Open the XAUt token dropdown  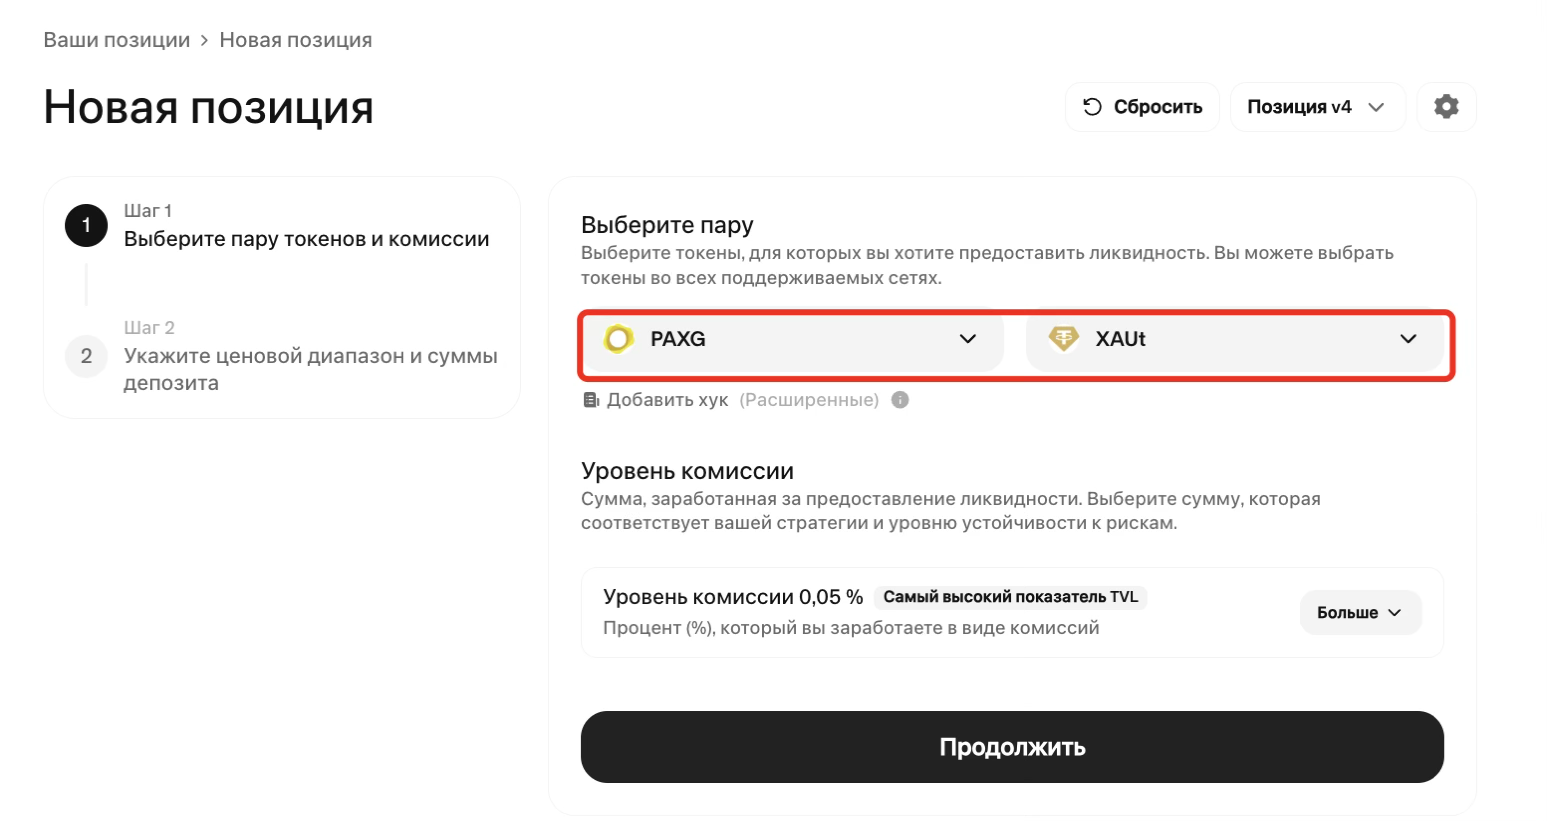[1408, 339]
